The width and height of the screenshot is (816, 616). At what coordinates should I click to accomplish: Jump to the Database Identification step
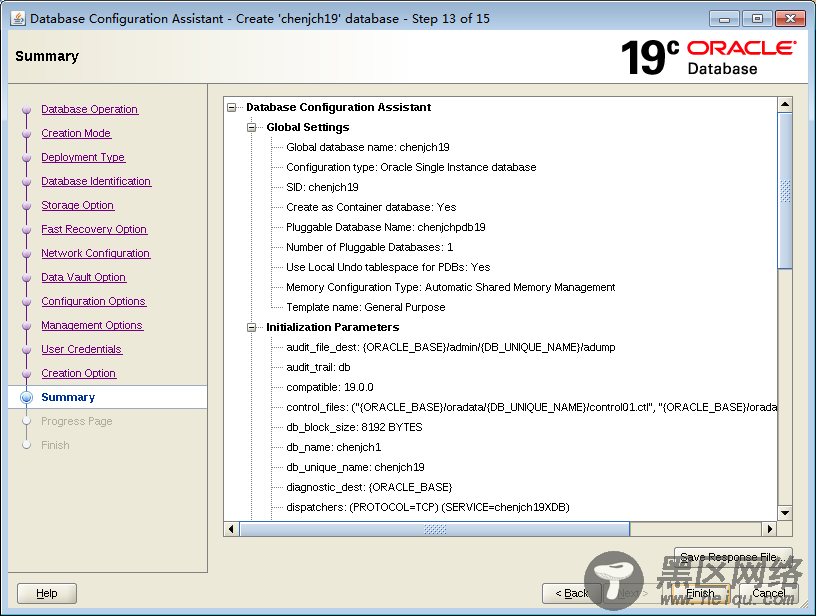pos(96,181)
